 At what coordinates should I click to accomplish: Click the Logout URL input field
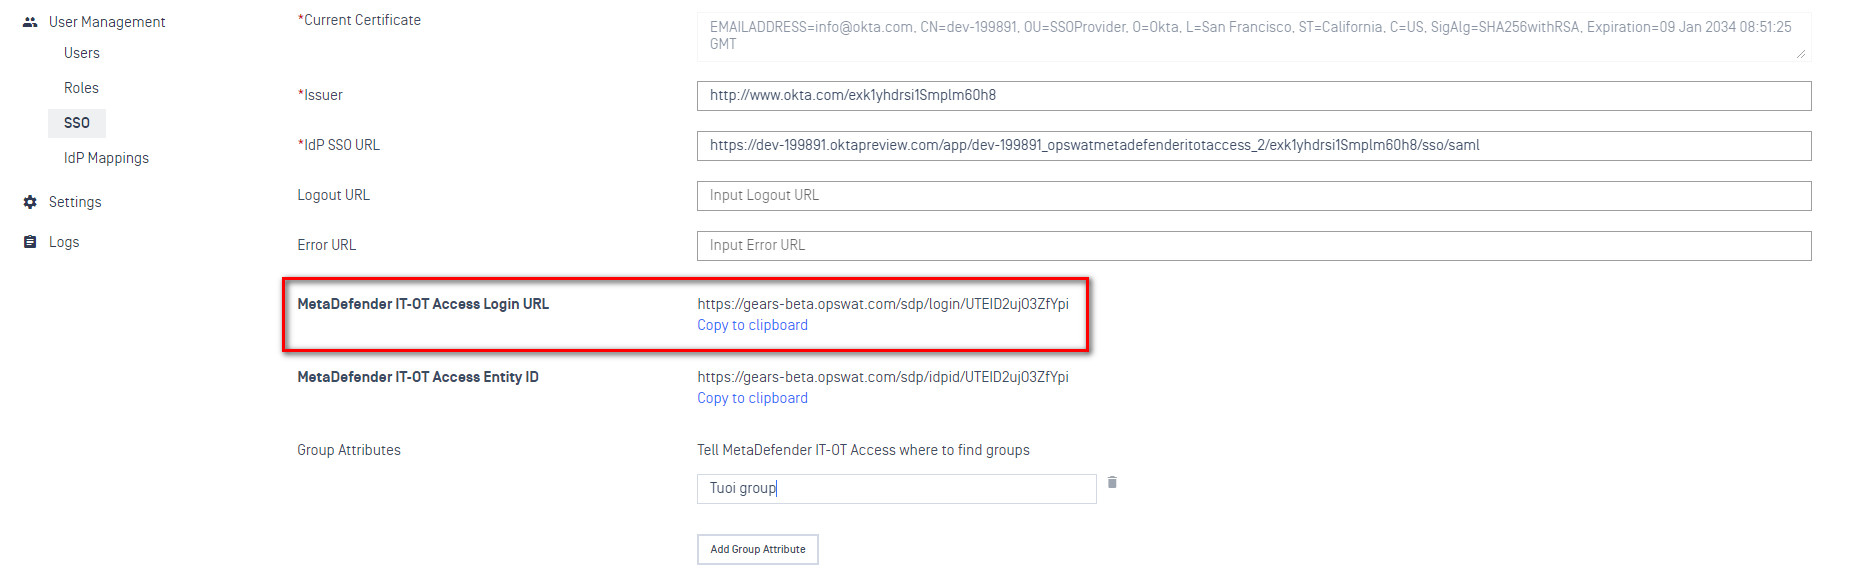click(1254, 196)
